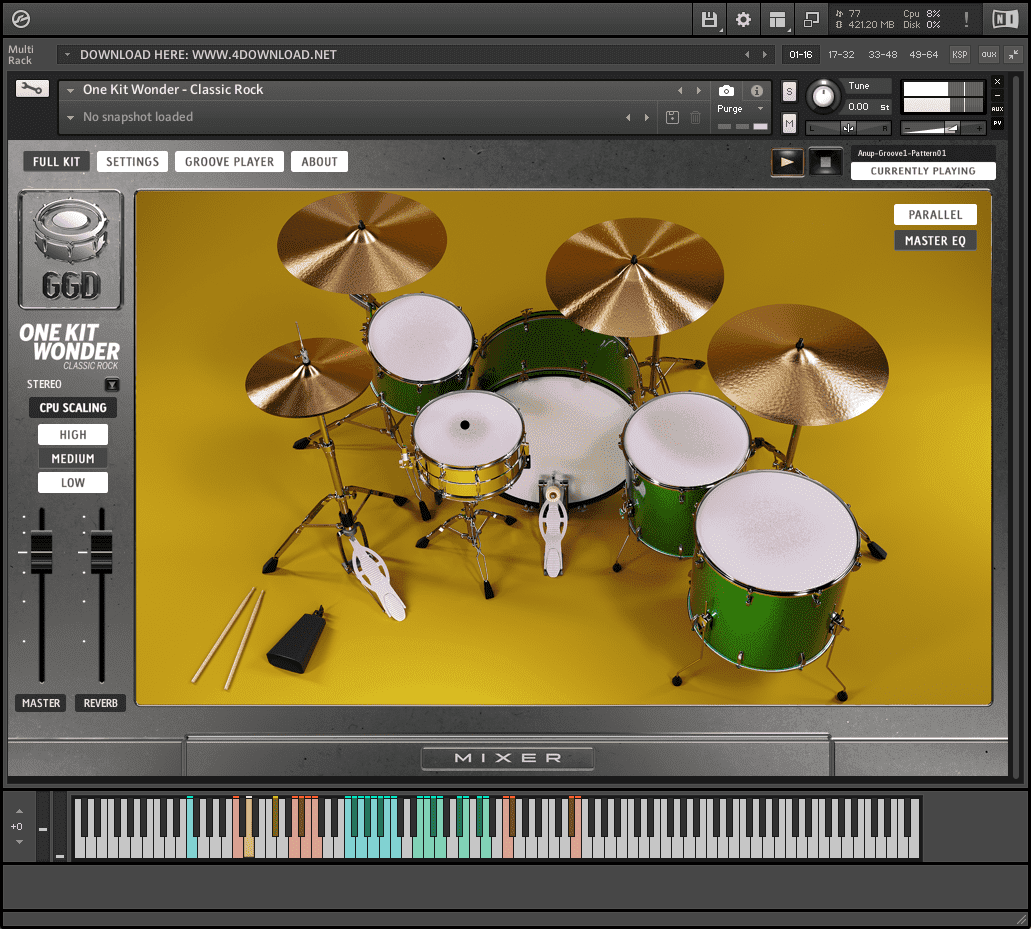Click the exclamation panic button
1031x929 pixels.
[x=966, y=19]
